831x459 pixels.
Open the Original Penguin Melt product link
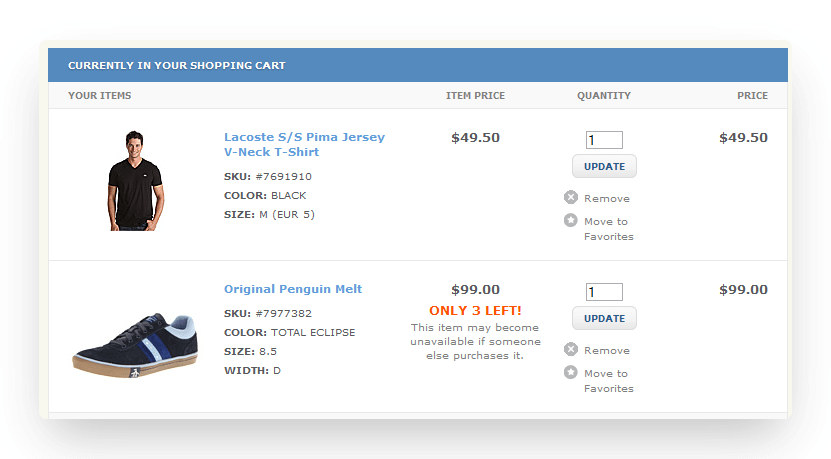pos(293,289)
